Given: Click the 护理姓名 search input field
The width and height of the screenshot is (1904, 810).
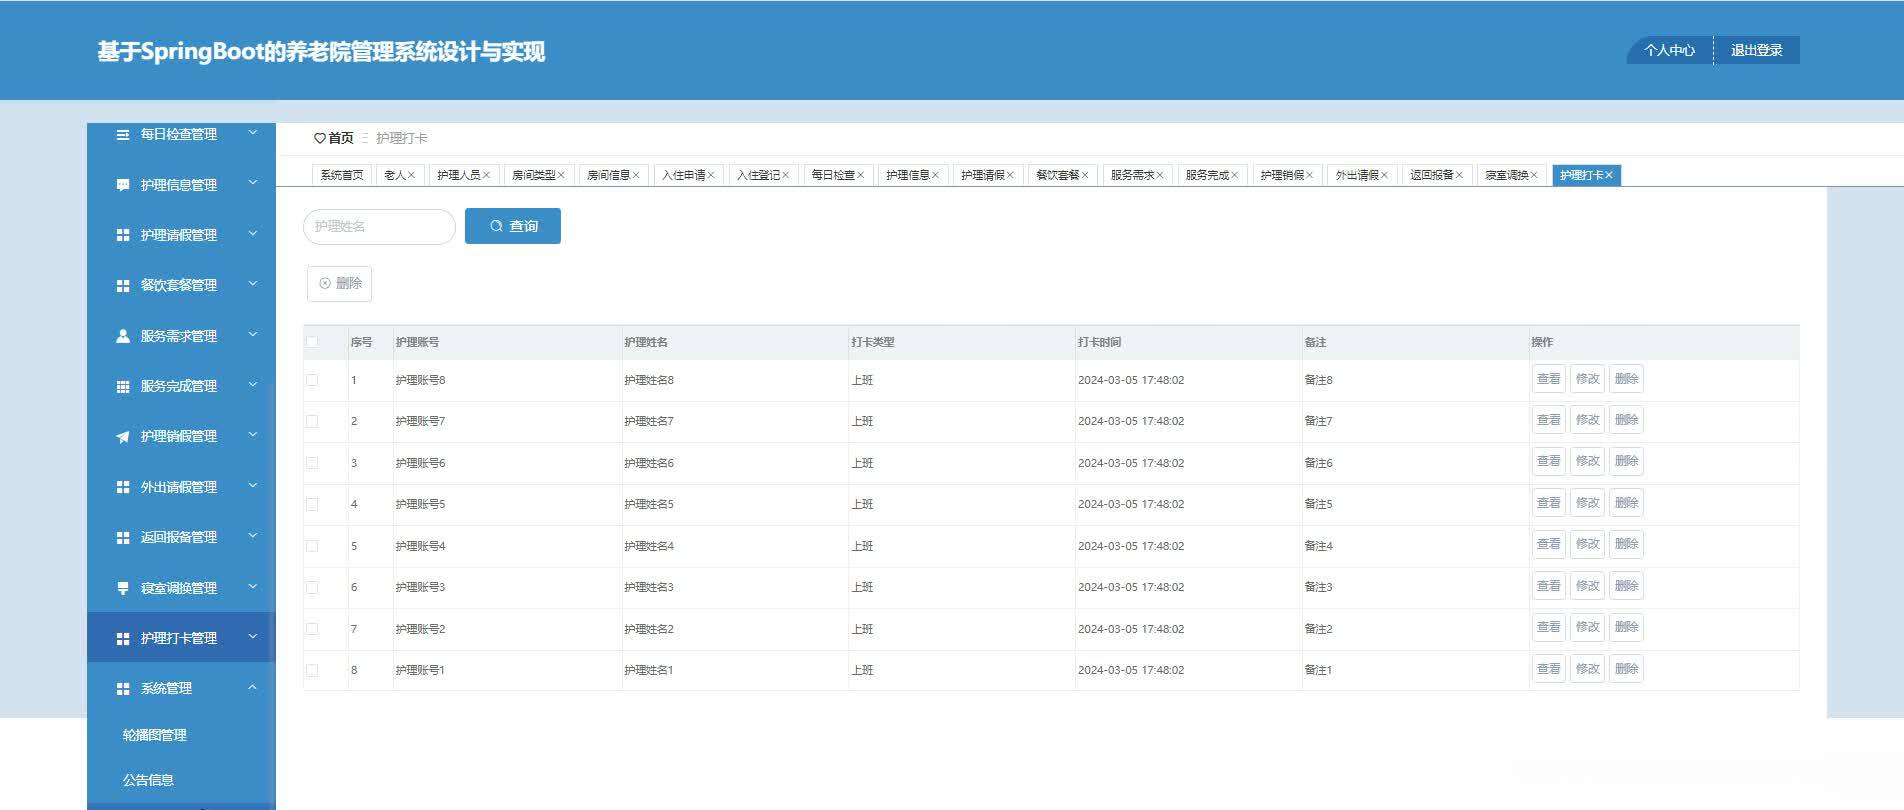Looking at the screenshot, I should click(x=380, y=227).
